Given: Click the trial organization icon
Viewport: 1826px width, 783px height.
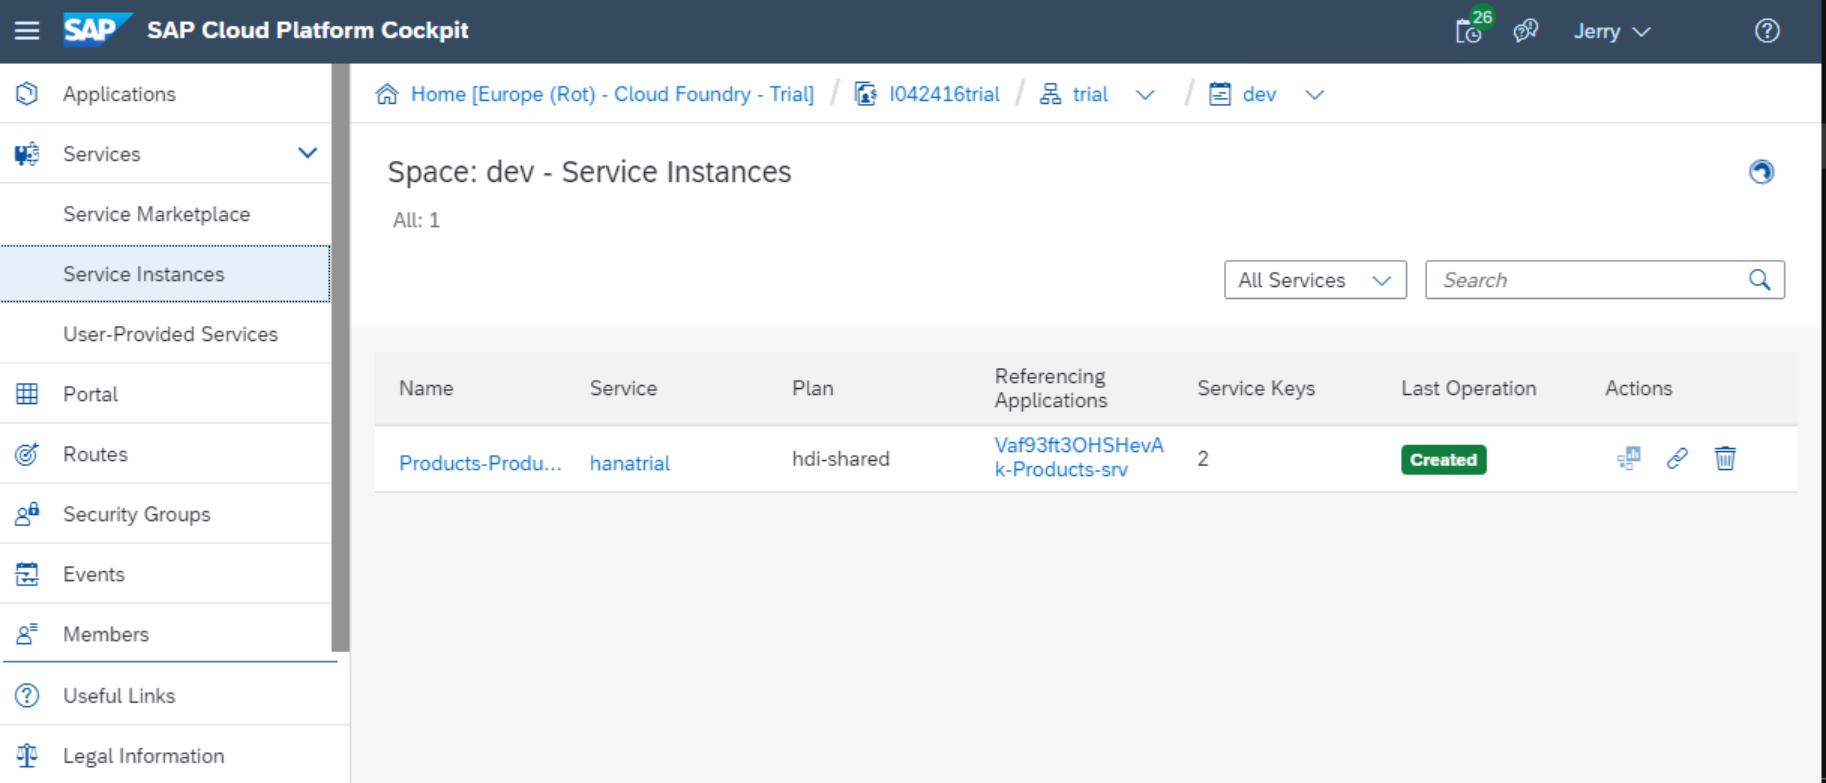Looking at the screenshot, I should pyautogui.click(x=1050, y=94).
